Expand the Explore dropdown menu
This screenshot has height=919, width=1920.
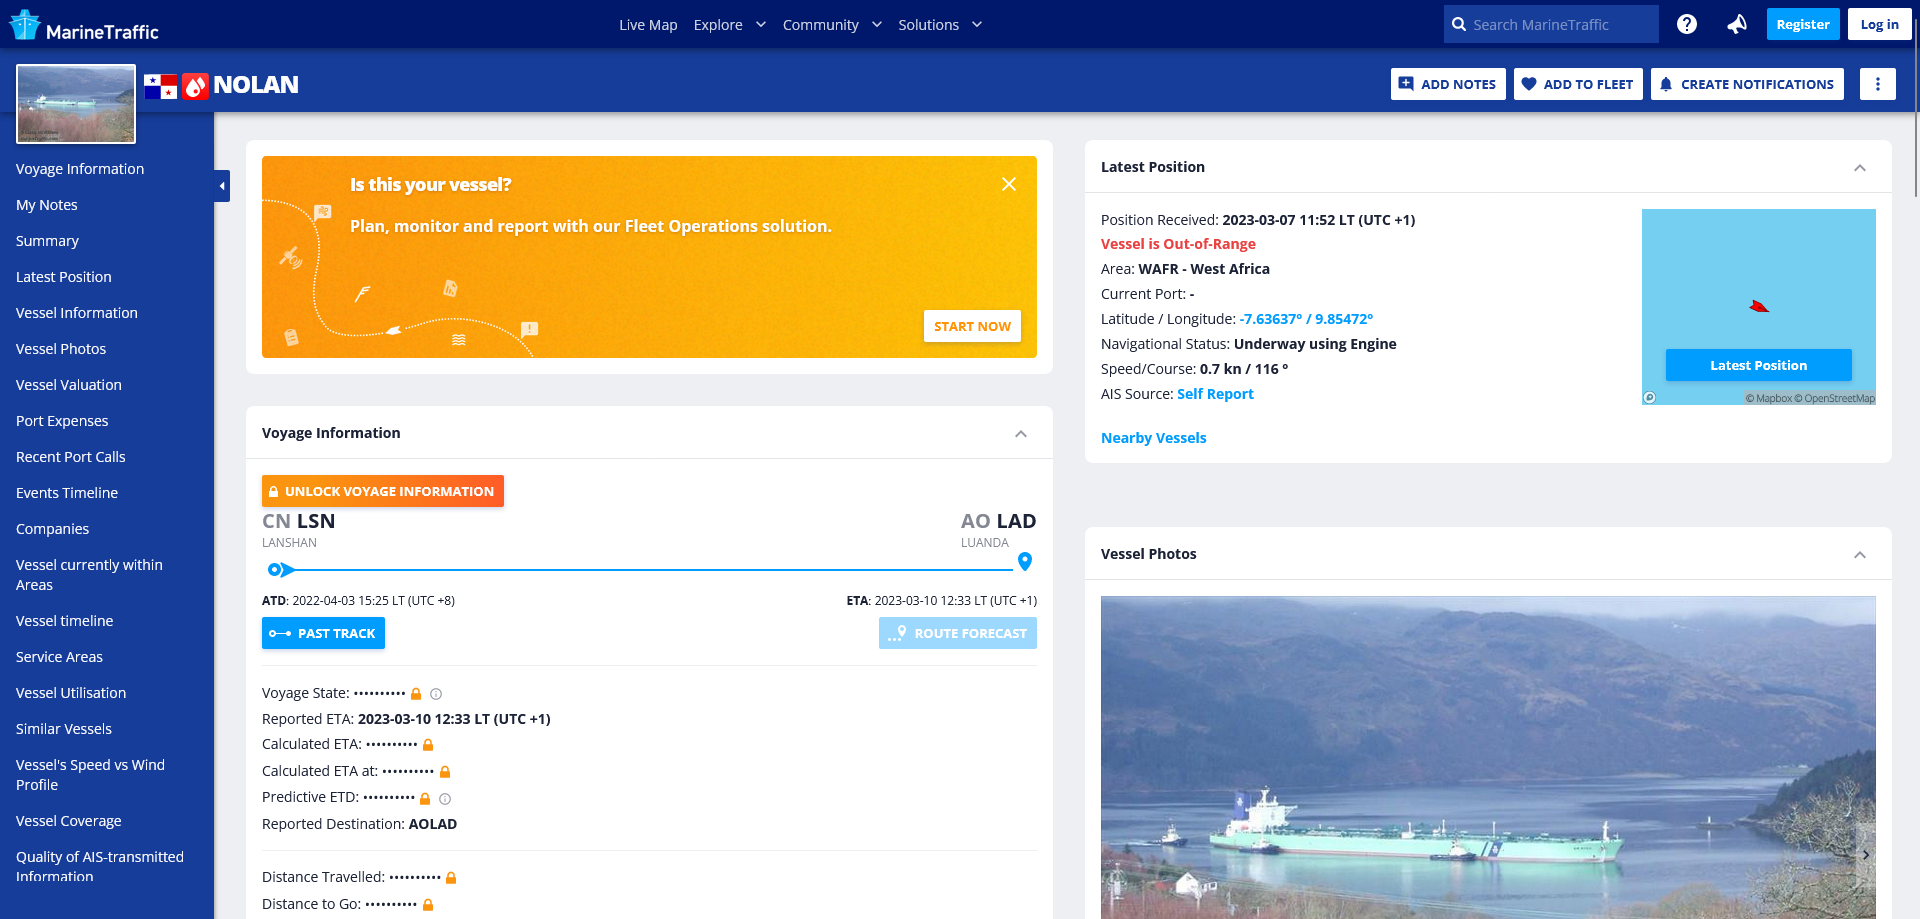point(729,24)
